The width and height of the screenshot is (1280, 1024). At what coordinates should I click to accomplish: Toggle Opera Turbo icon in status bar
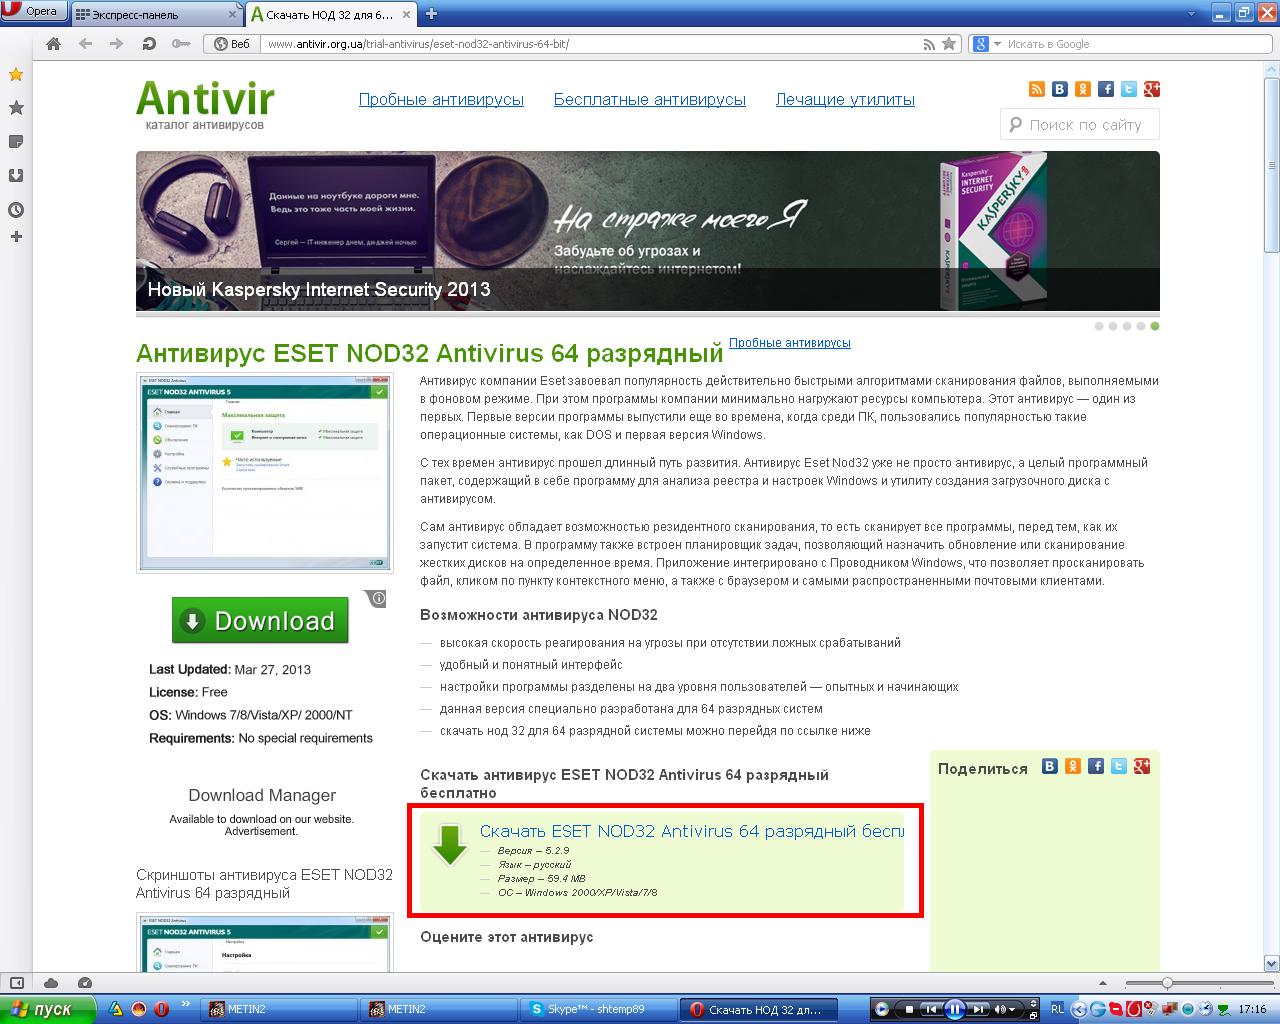[x=84, y=983]
